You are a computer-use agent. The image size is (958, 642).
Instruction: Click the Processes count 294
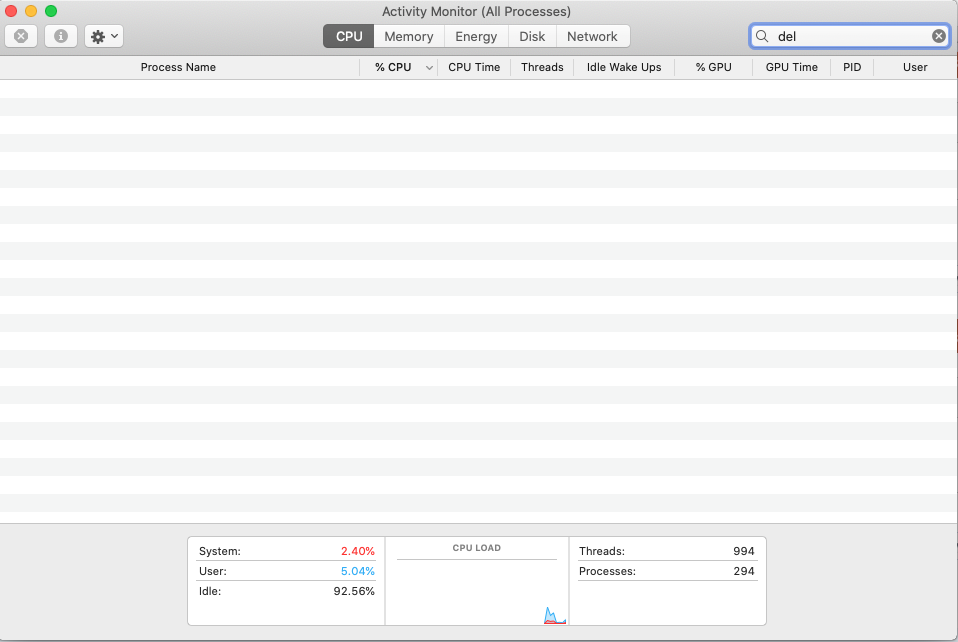tap(744, 571)
